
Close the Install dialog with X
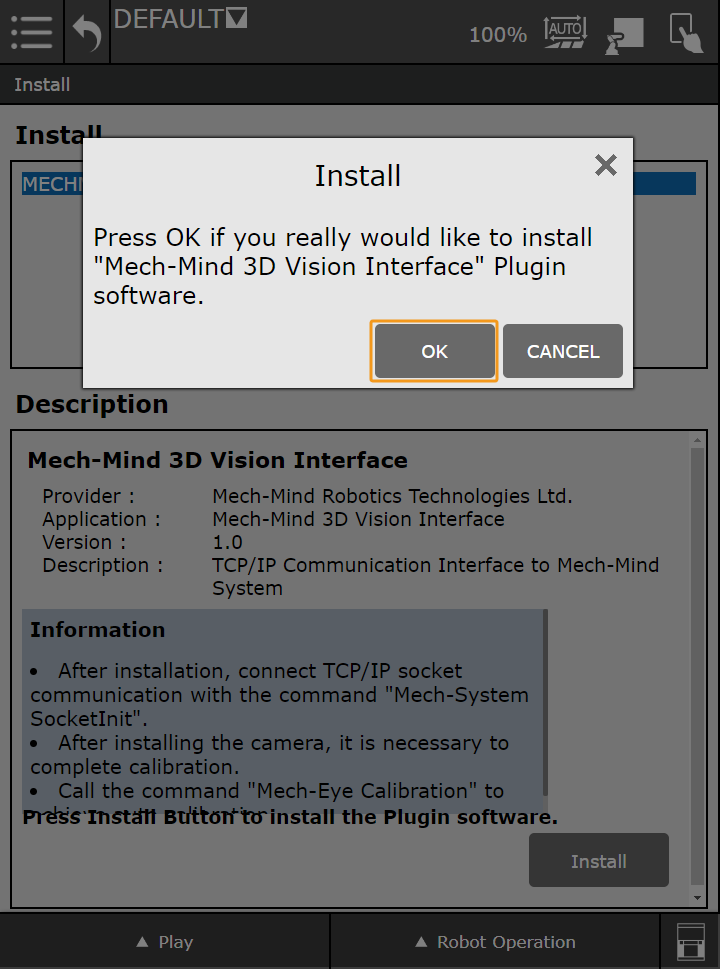pos(605,165)
